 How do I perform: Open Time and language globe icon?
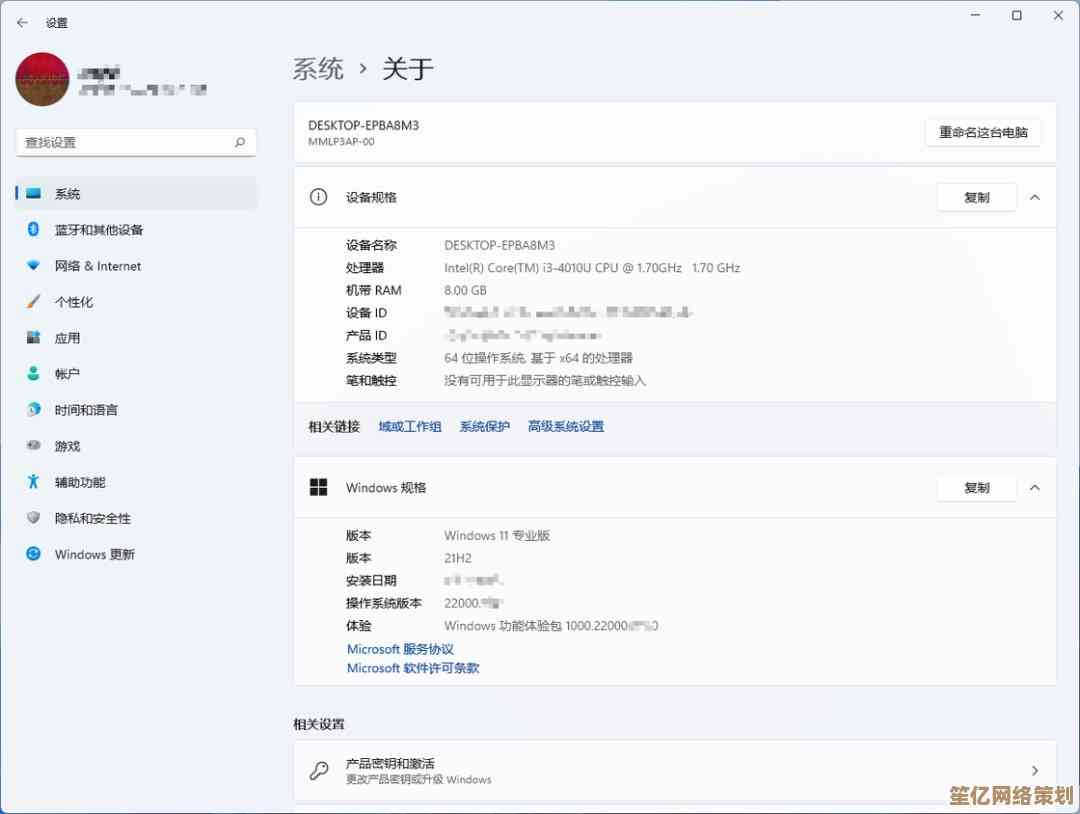coord(34,410)
